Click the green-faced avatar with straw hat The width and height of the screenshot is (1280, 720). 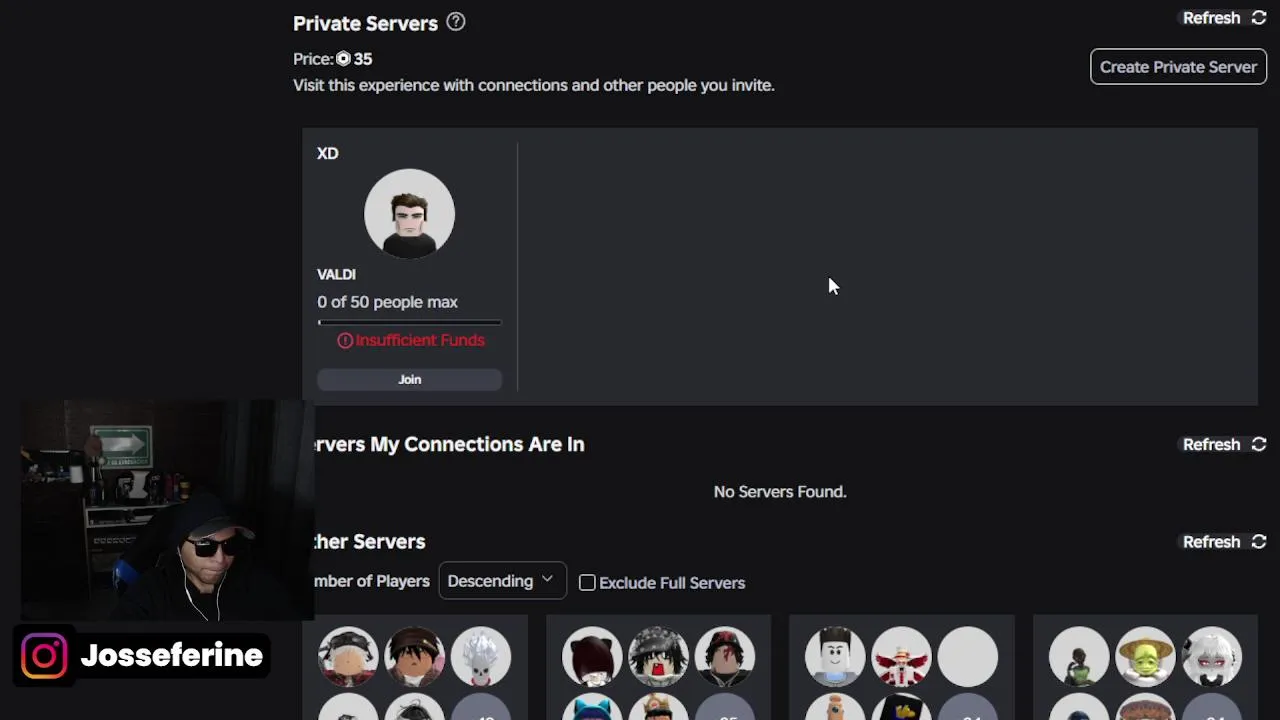1145,656
